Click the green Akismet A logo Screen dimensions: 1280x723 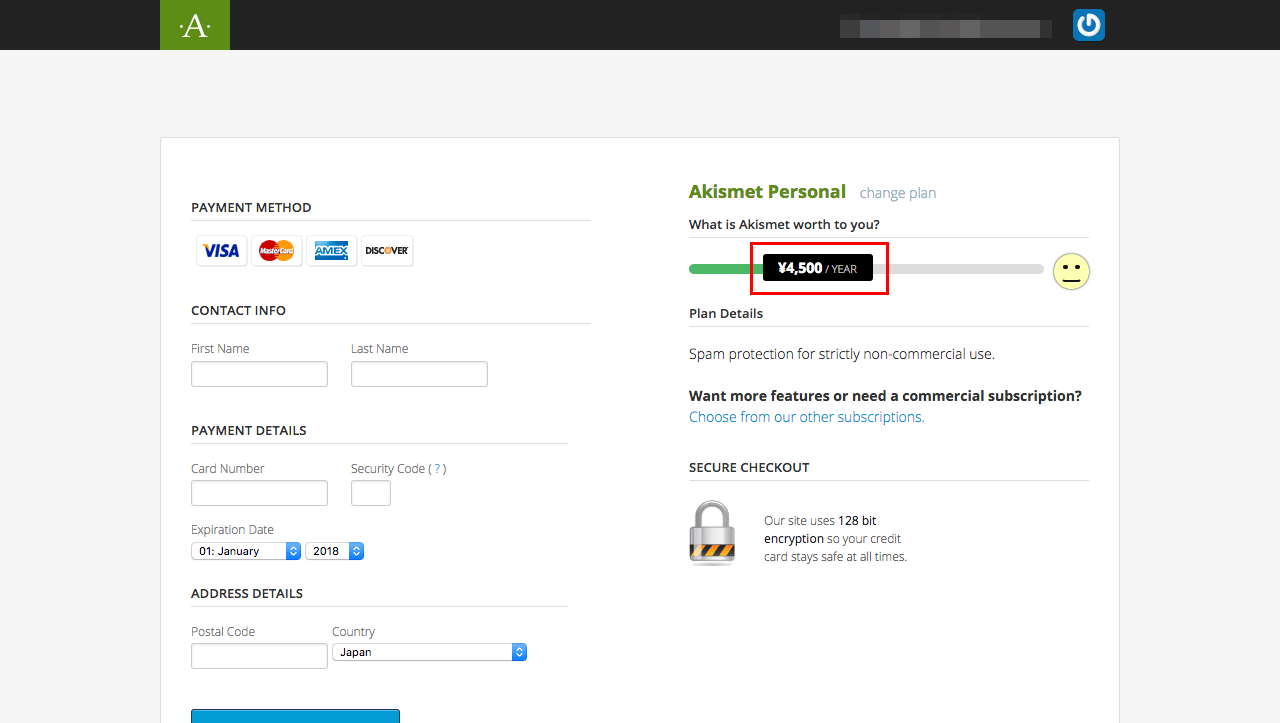pos(195,25)
